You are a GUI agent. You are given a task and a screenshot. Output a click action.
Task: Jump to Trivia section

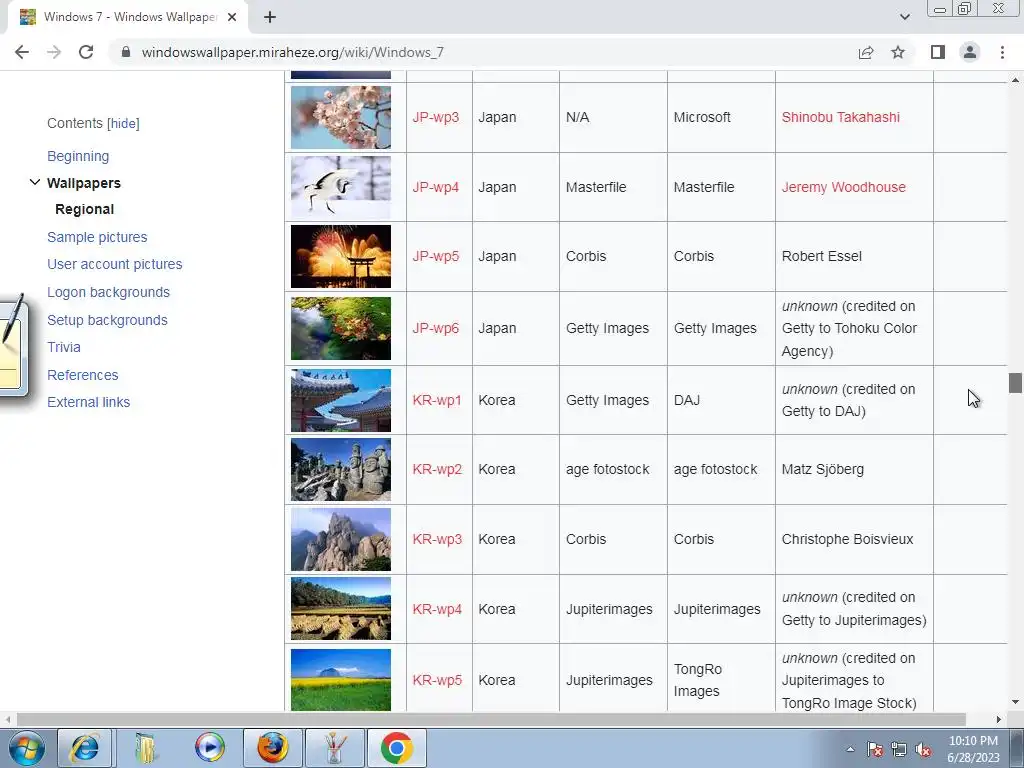point(64,347)
